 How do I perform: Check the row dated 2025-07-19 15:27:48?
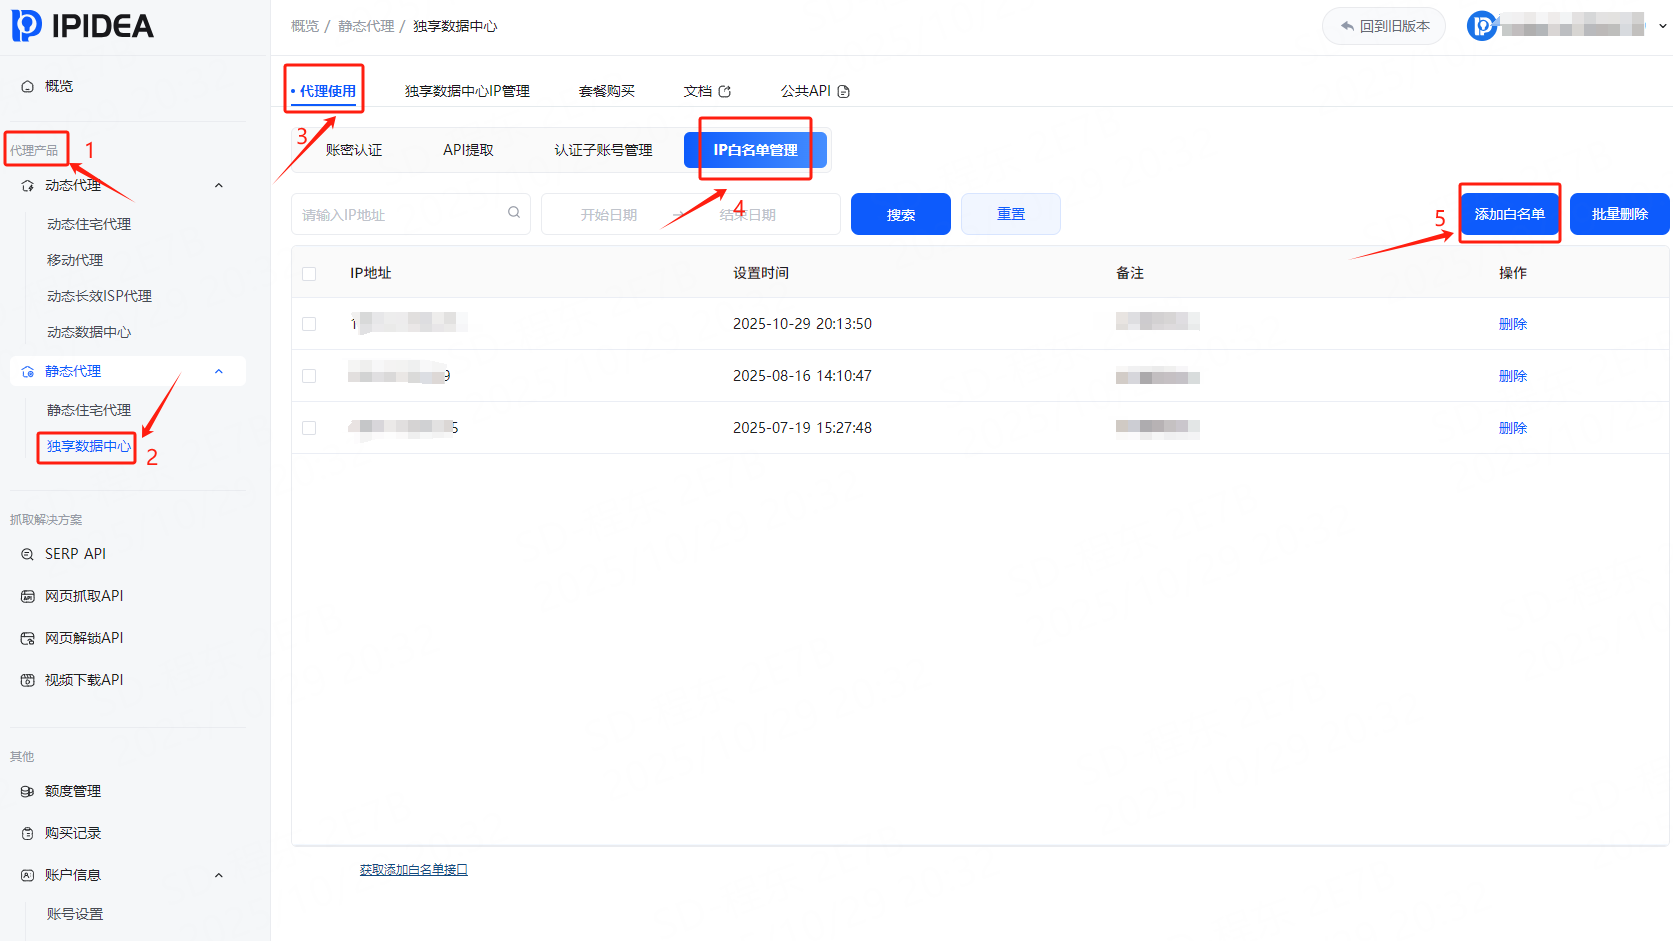point(309,428)
